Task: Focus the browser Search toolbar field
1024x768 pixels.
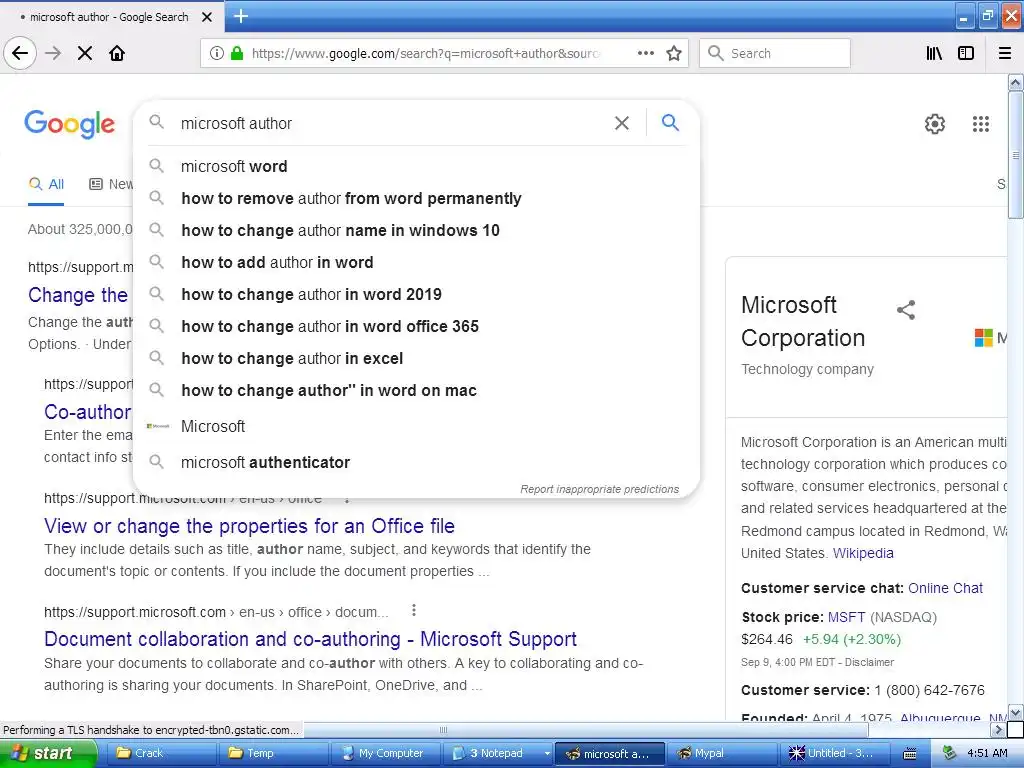Action: click(775, 53)
